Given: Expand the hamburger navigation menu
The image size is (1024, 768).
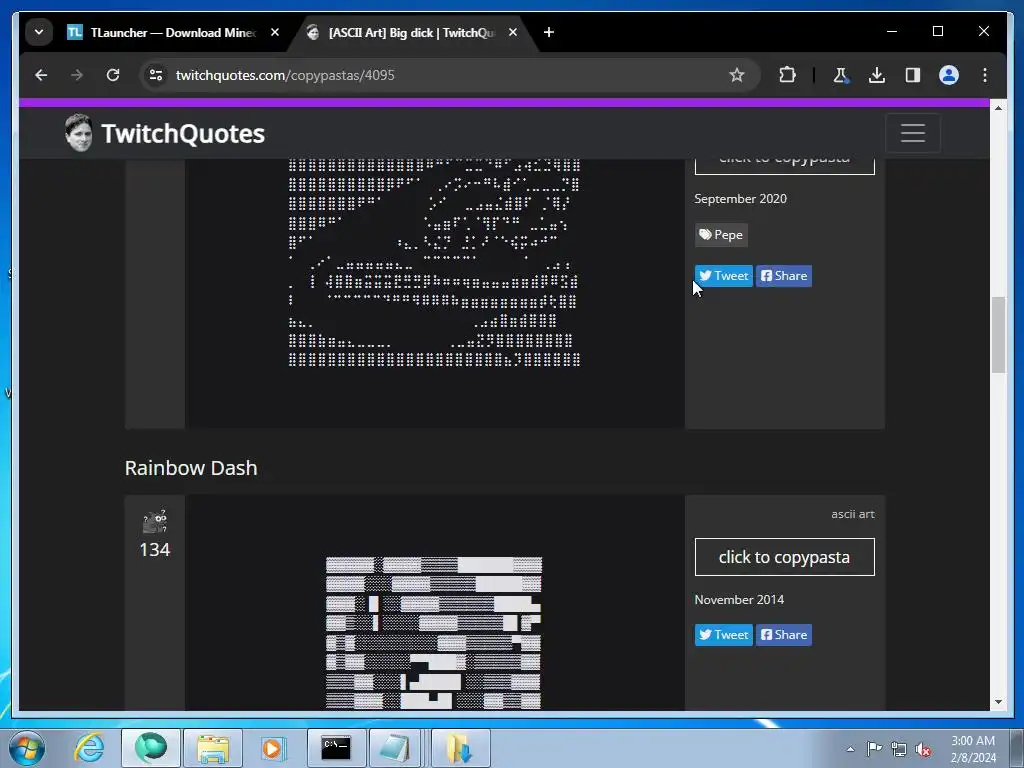Looking at the screenshot, I should coord(913,133).
